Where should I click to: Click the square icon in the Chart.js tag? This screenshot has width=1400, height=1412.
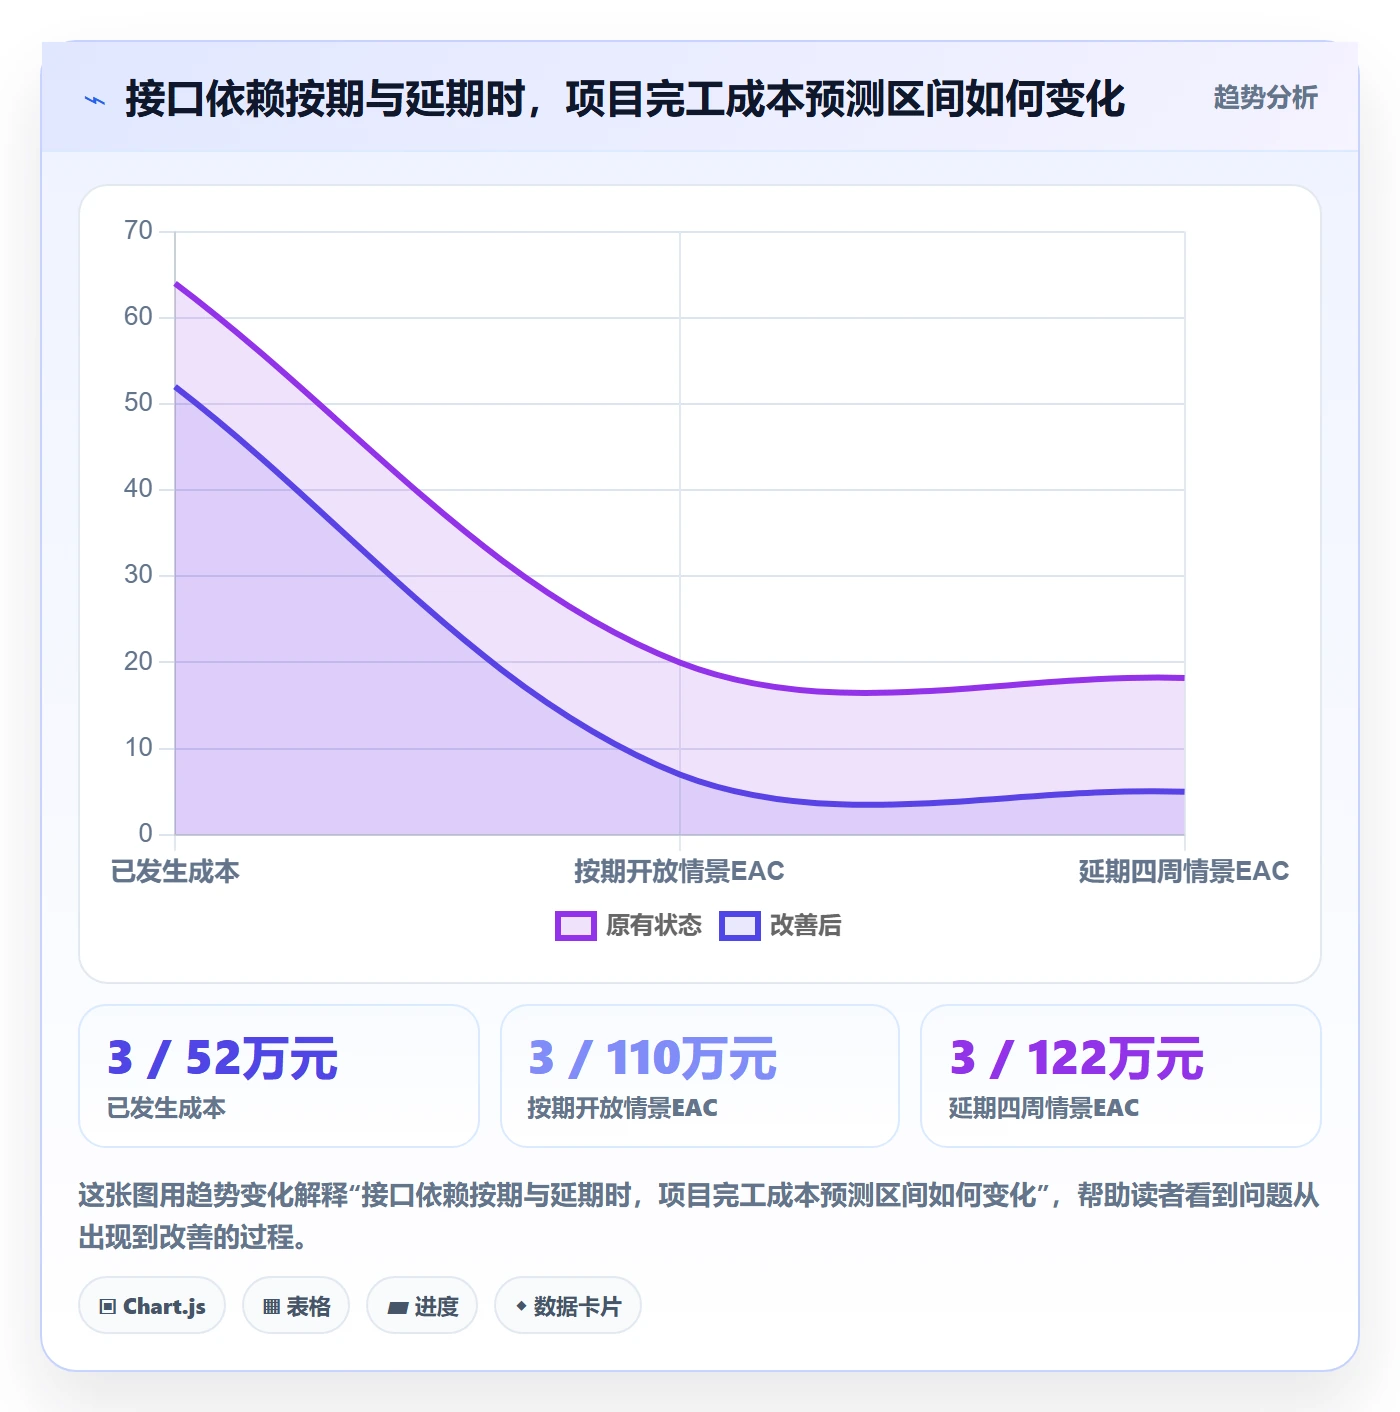pos(108,1306)
